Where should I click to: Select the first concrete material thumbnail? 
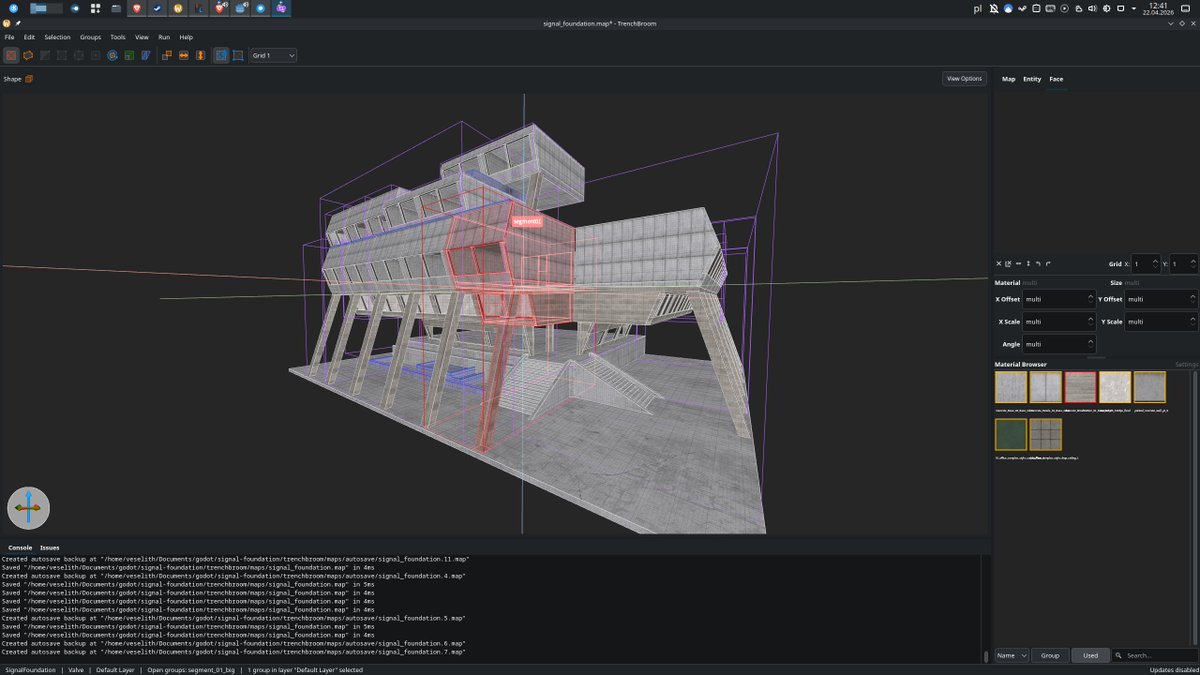click(1011, 387)
